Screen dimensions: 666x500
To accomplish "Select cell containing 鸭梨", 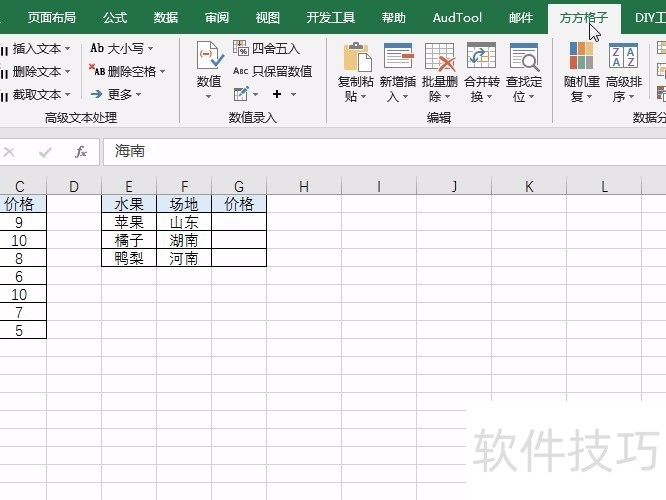I will (129, 258).
